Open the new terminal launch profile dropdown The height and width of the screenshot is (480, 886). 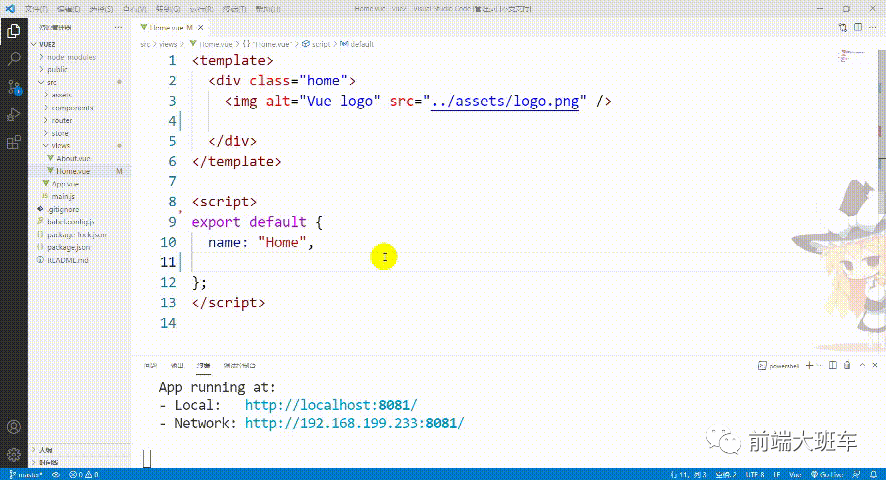point(819,365)
